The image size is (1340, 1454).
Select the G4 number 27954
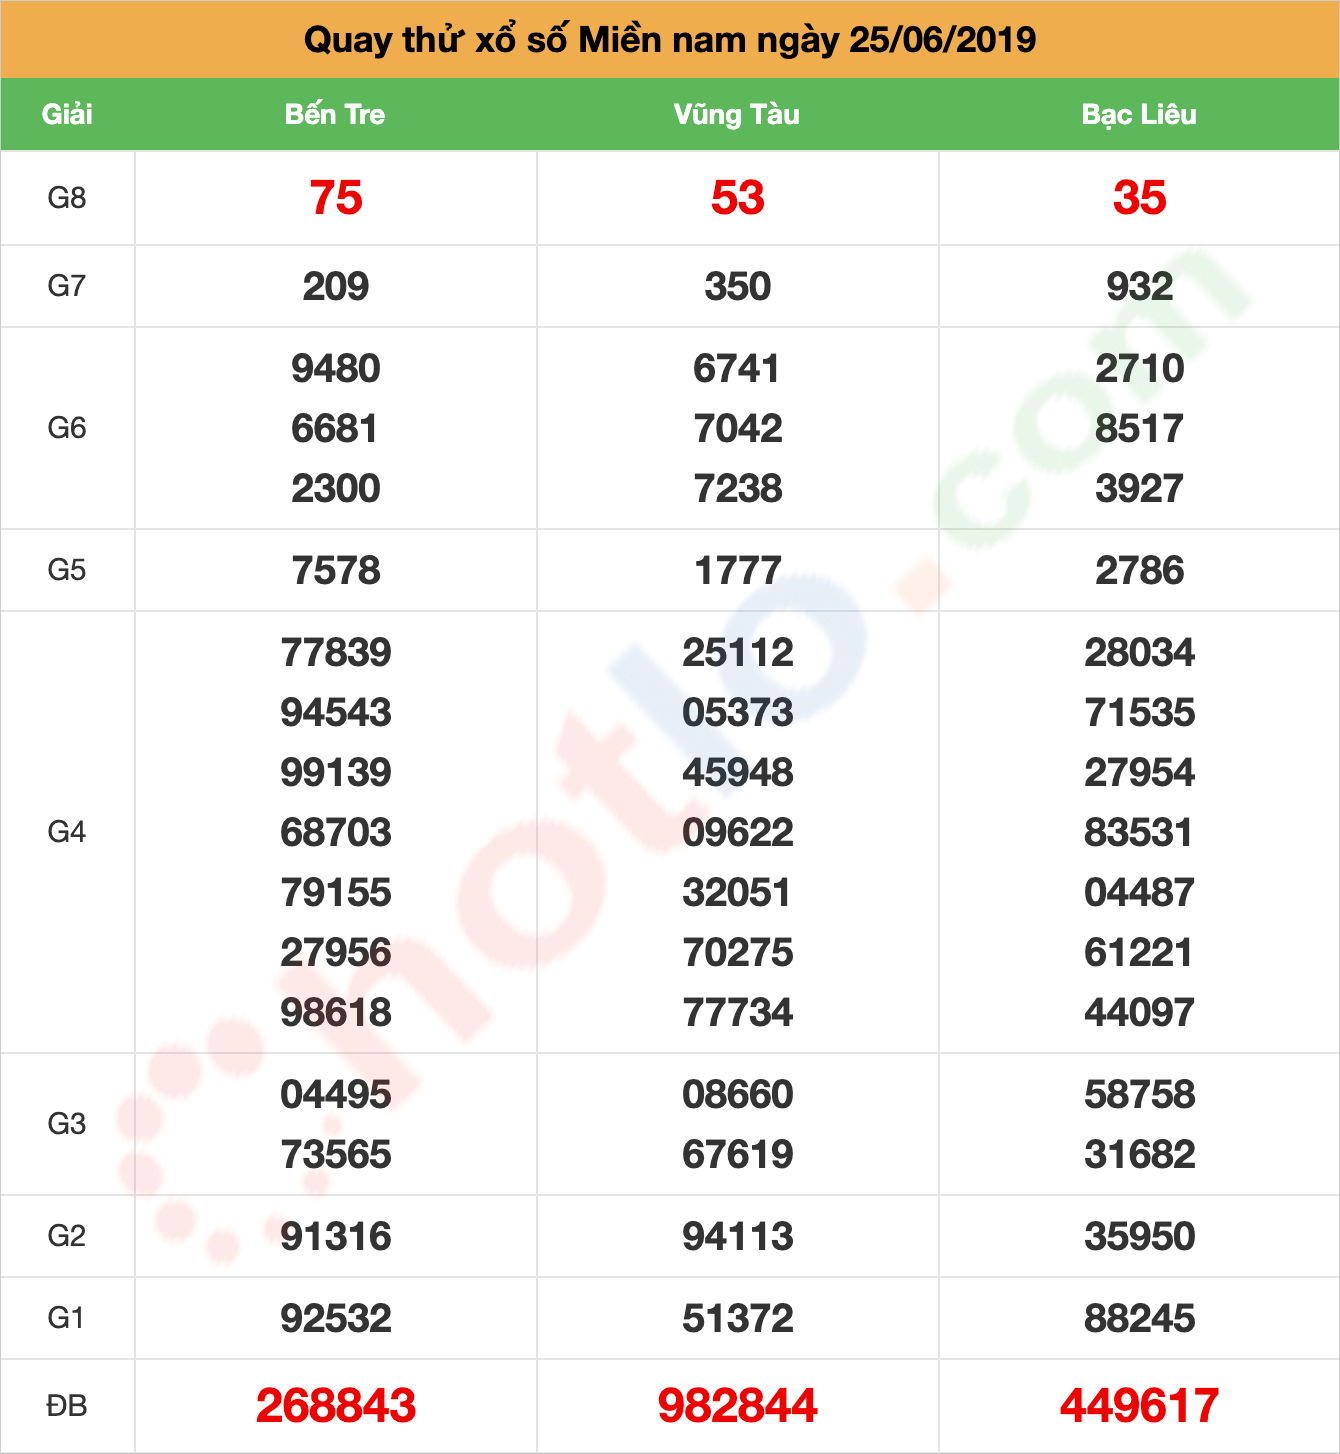tap(1140, 773)
